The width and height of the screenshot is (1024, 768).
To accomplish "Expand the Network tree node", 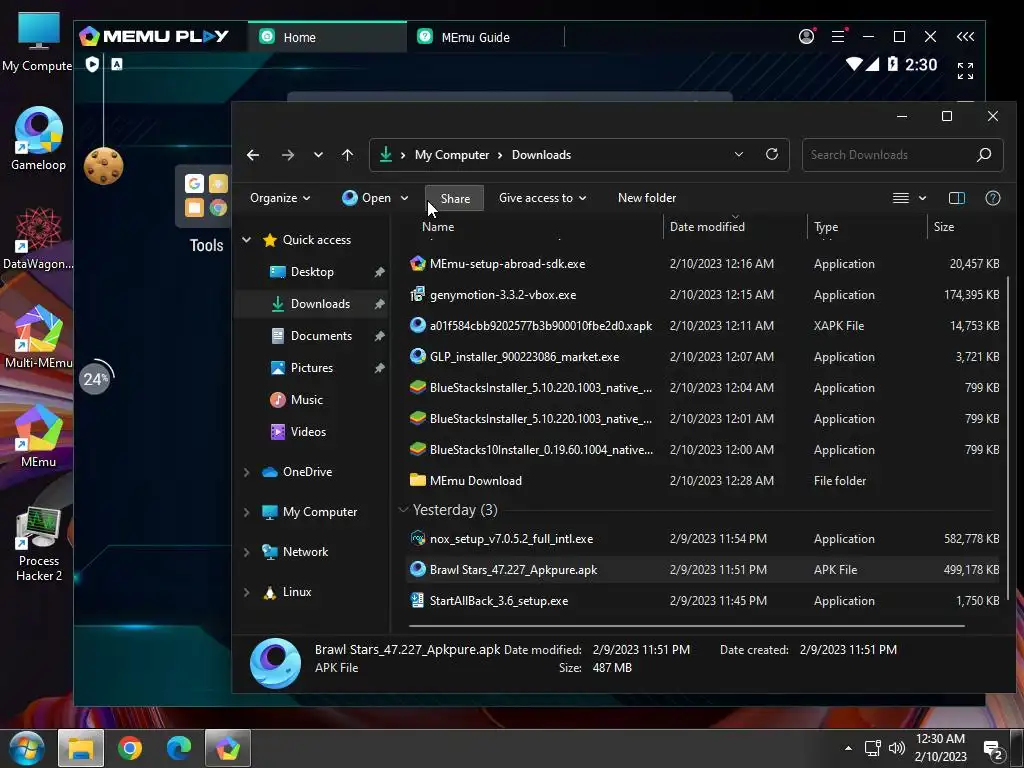I will (x=246, y=552).
